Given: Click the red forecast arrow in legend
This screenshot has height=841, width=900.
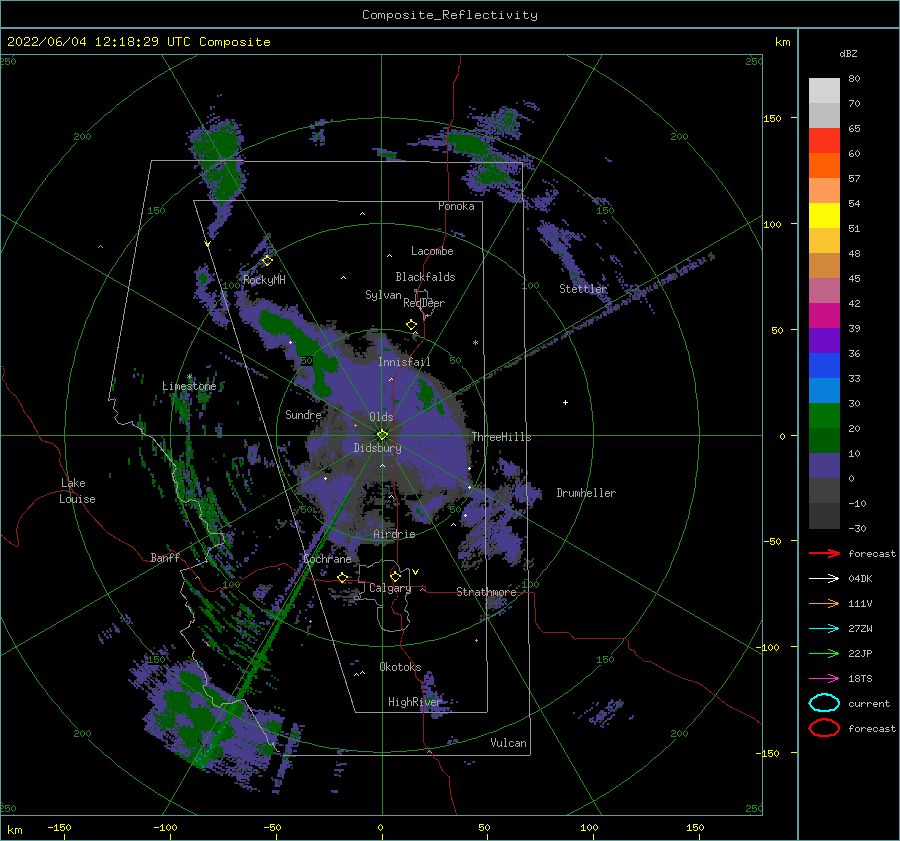Looking at the screenshot, I should pos(824,553).
